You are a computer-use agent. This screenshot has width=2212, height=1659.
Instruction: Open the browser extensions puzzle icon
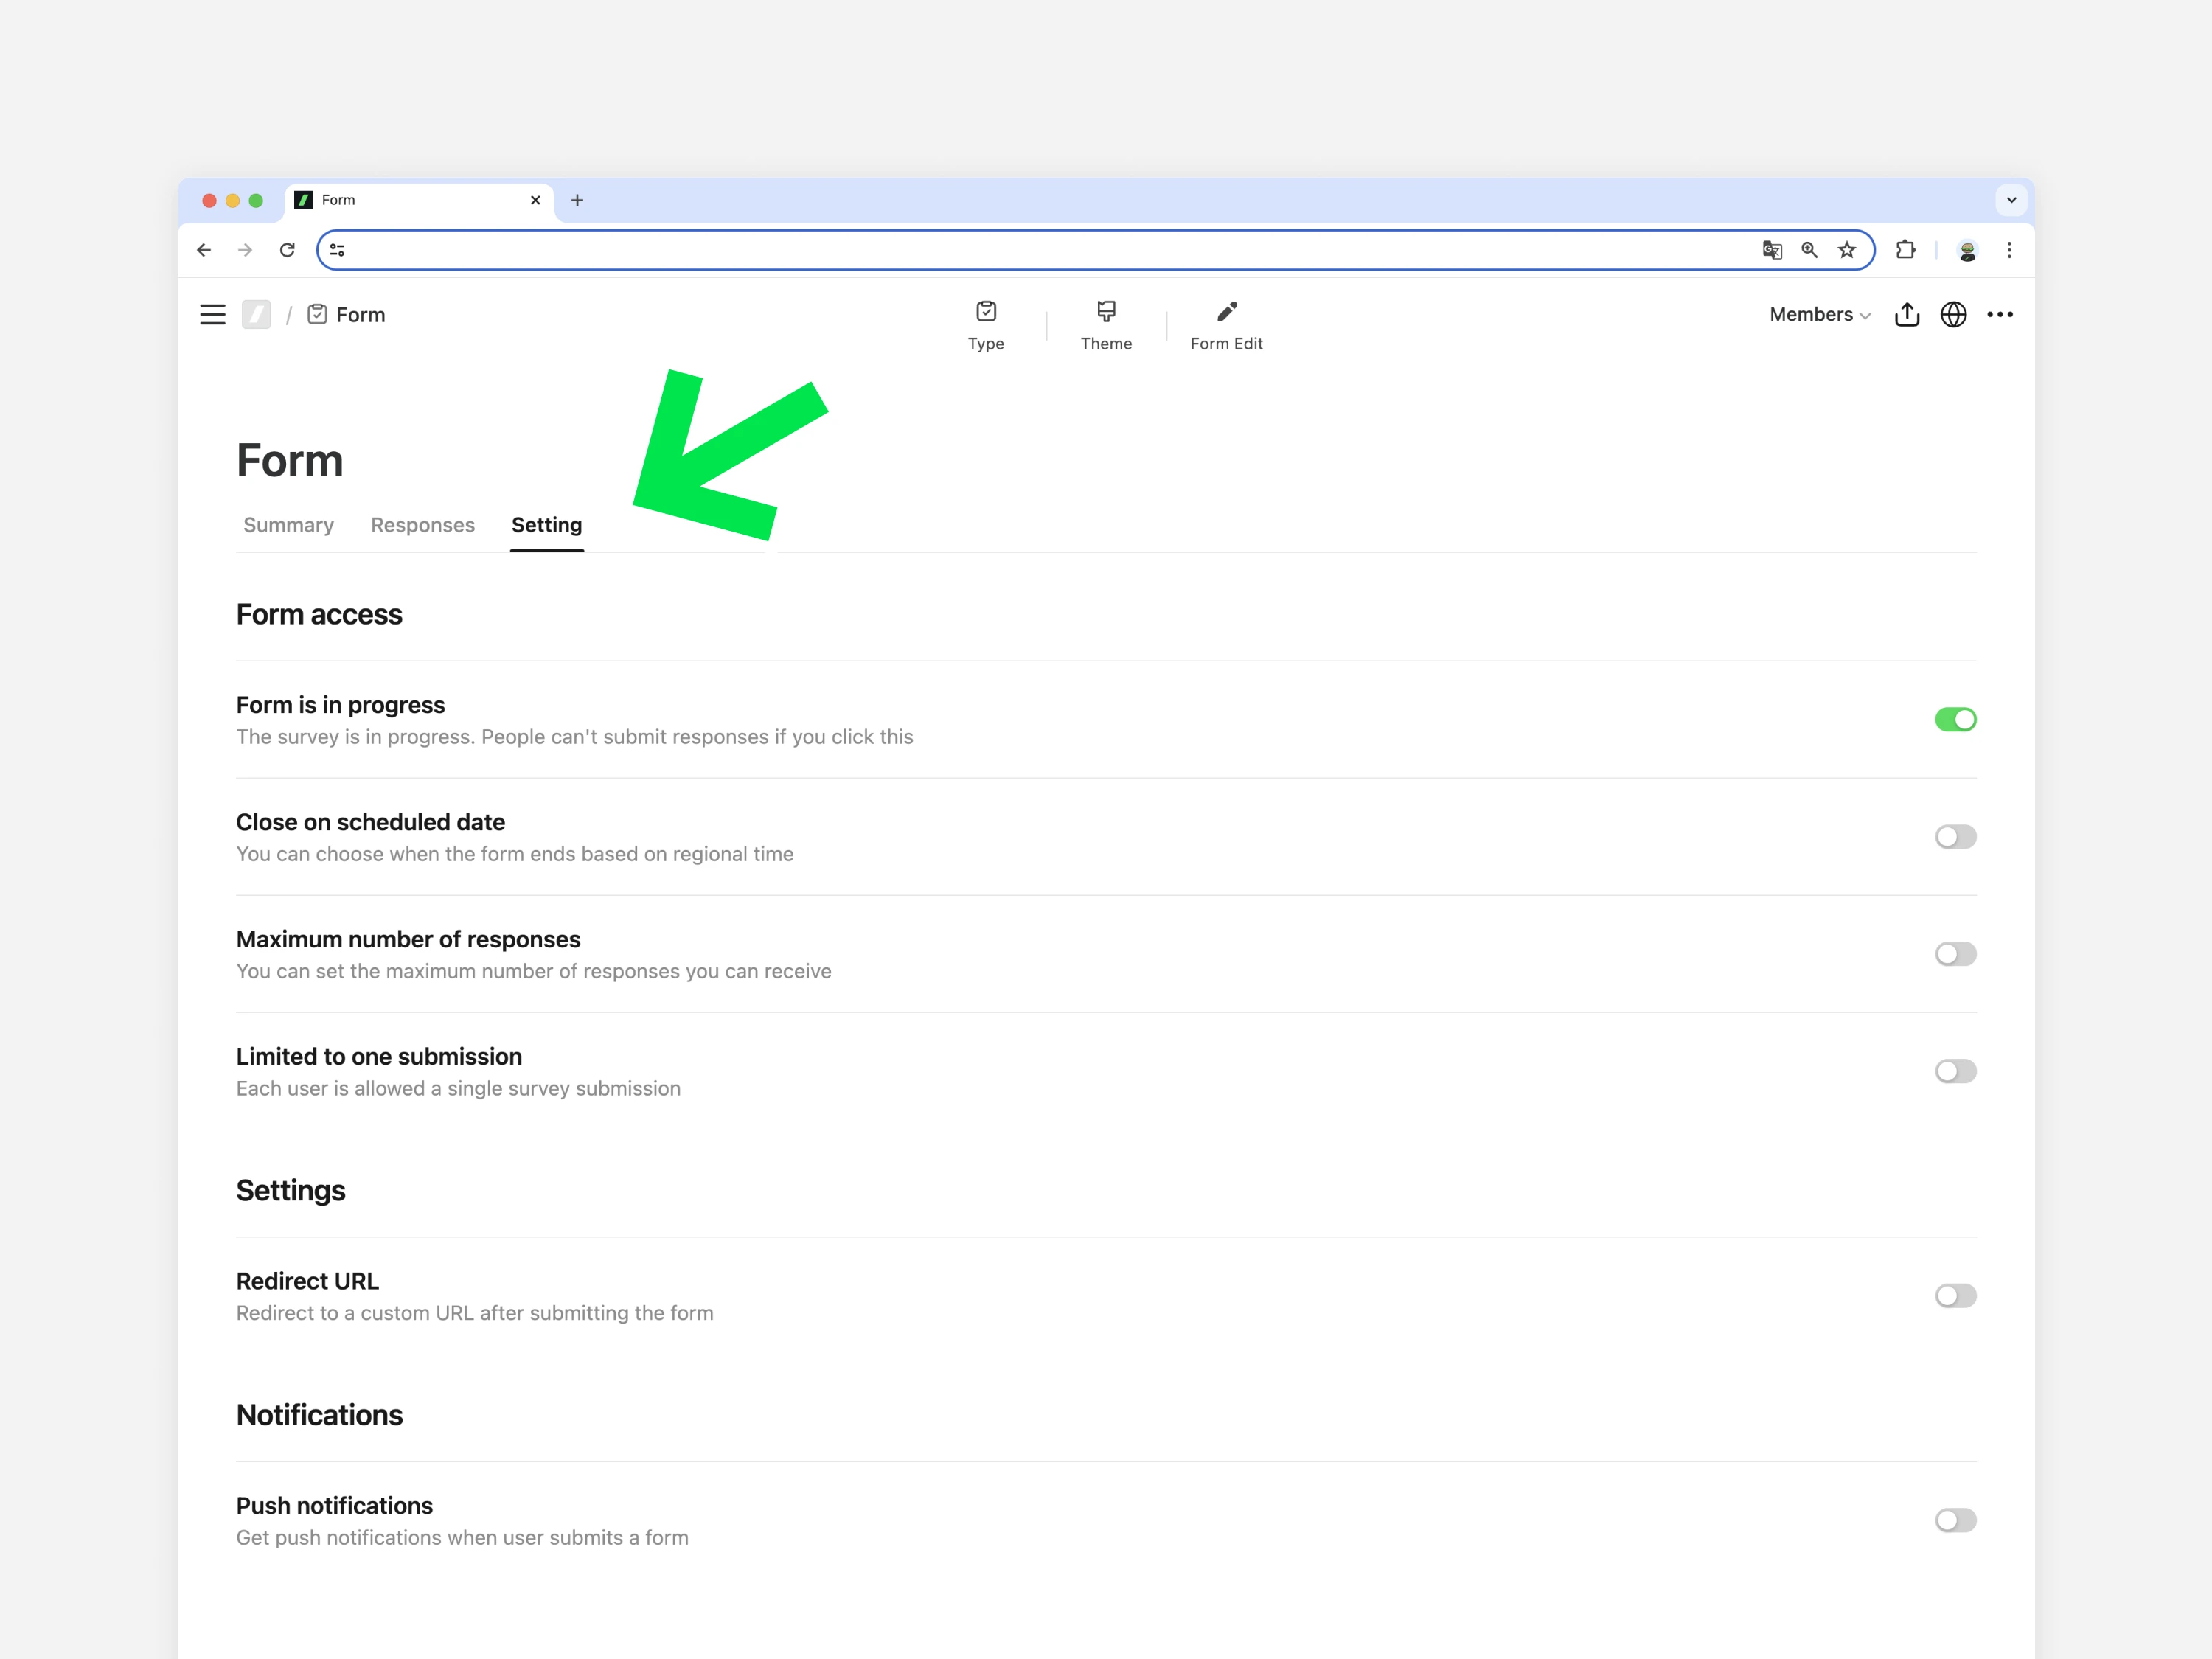(x=1906, y=250)
